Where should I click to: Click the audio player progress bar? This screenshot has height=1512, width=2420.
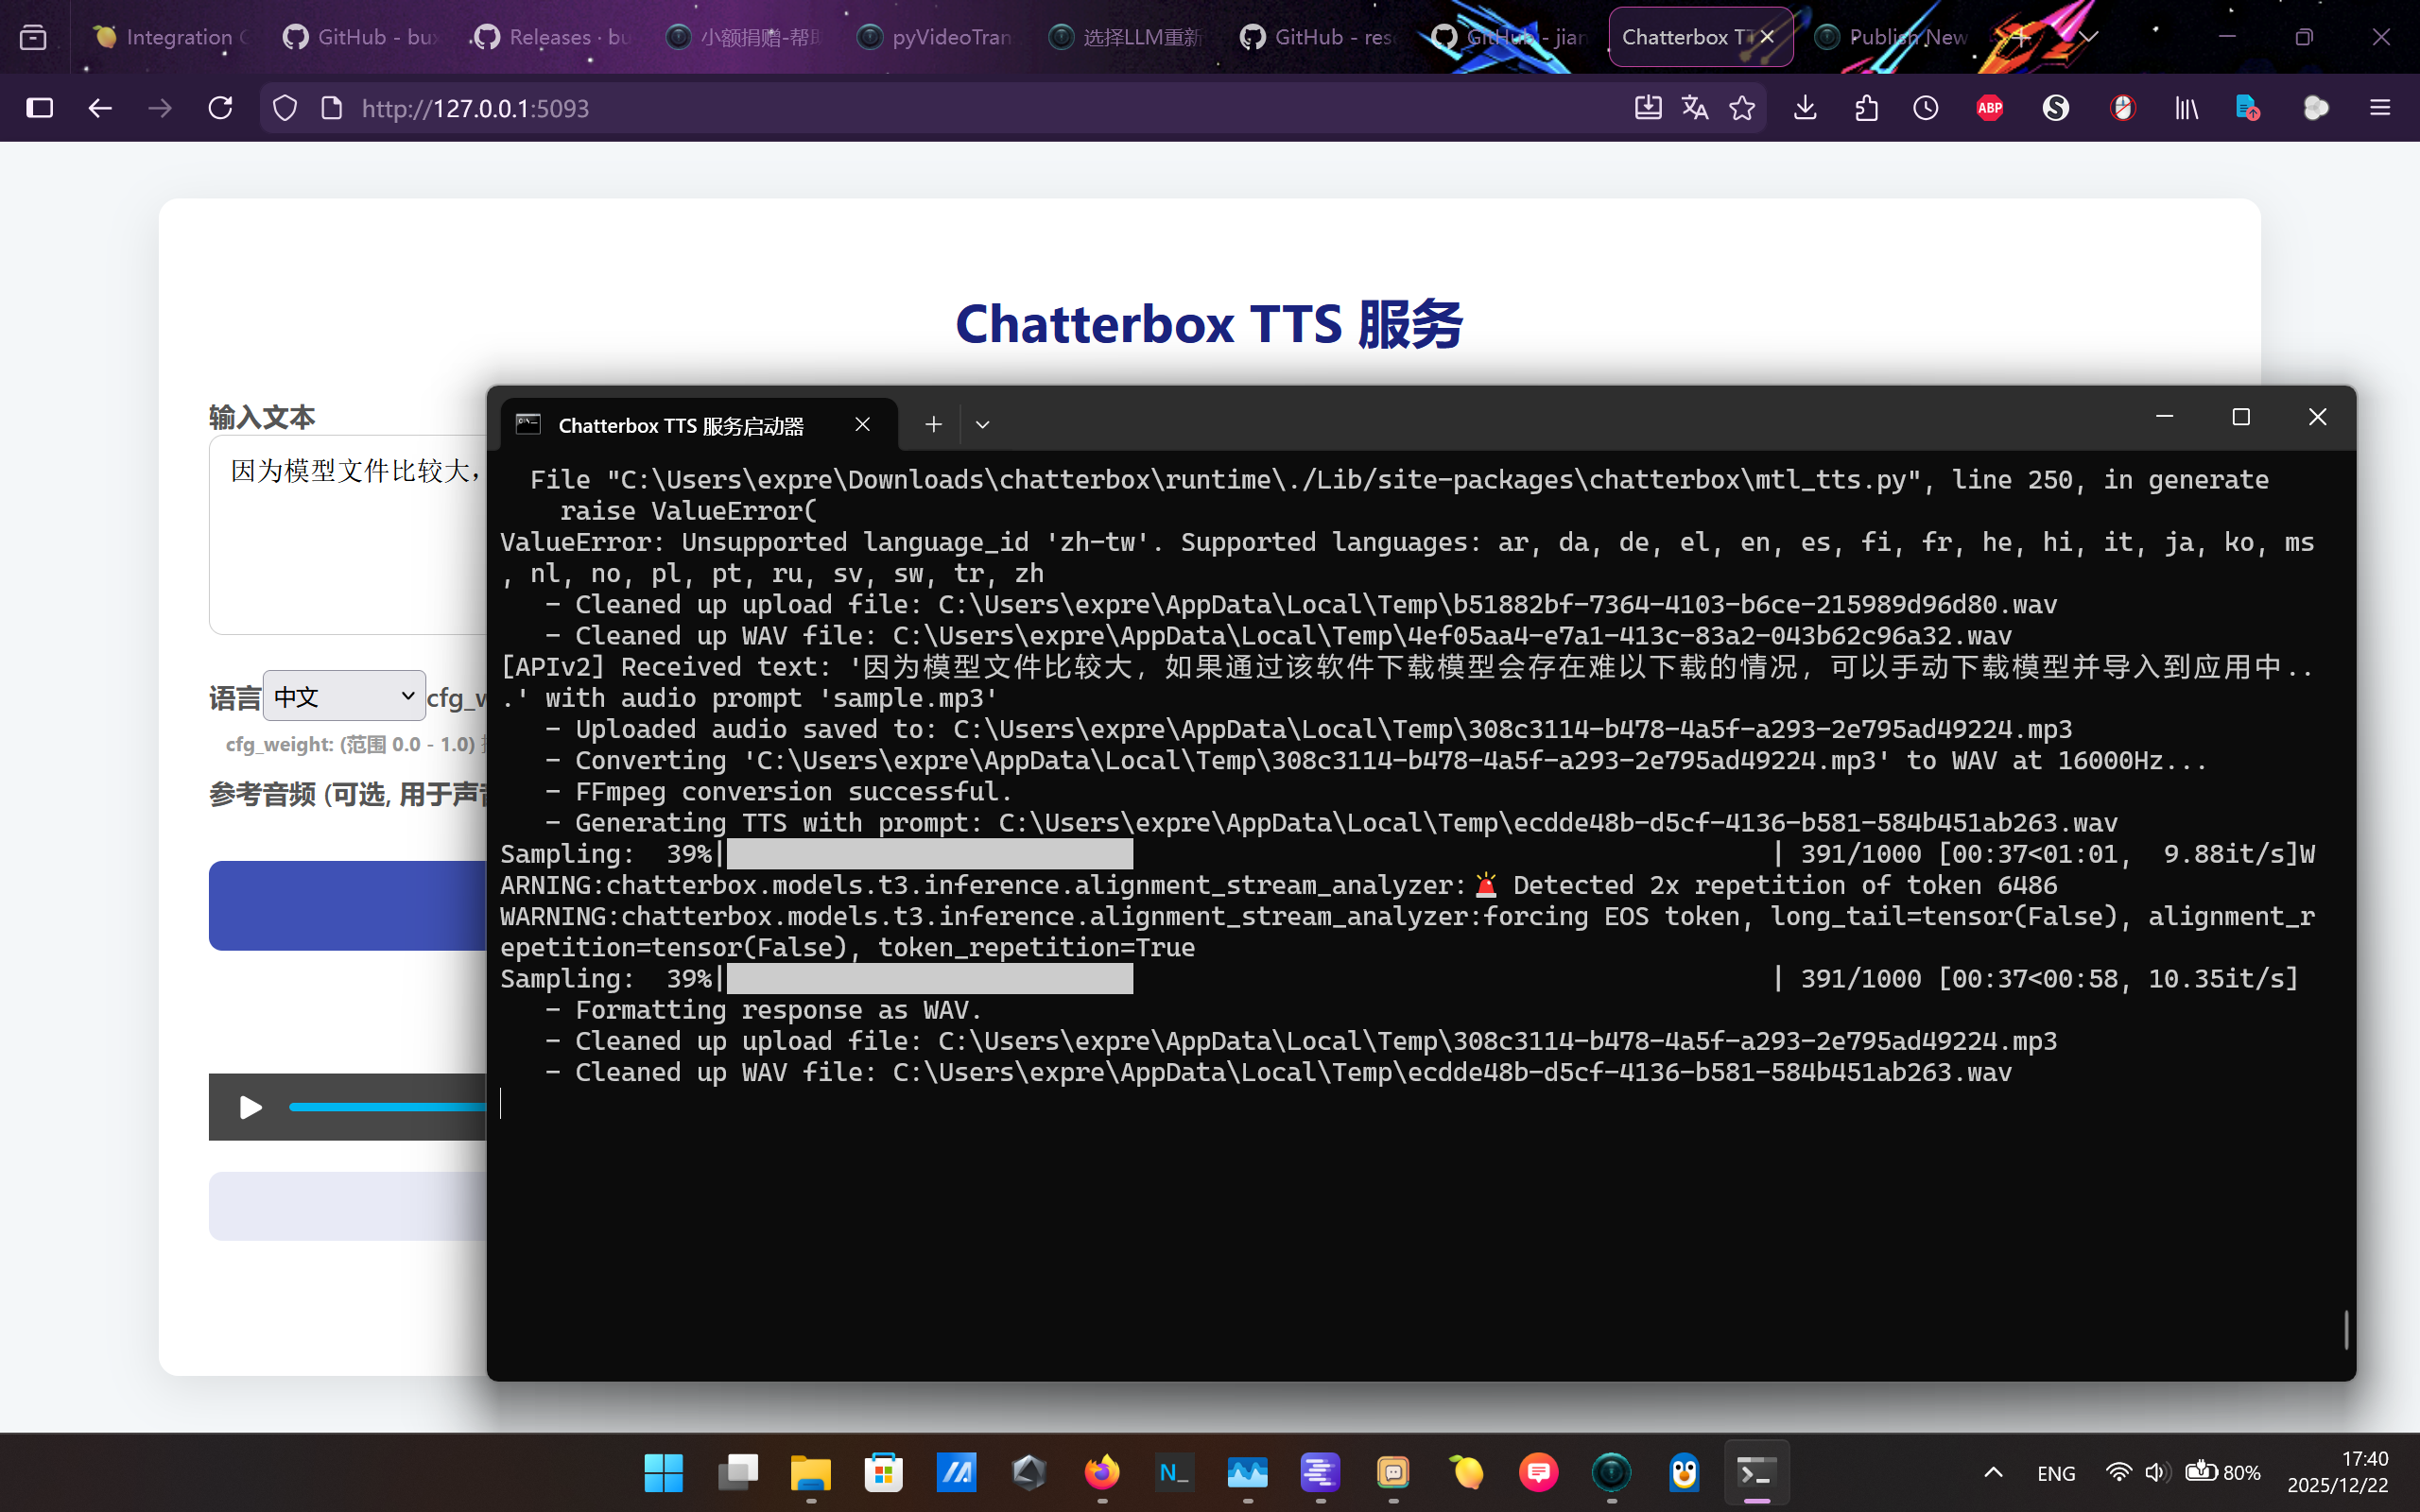tap(386, 1107)
